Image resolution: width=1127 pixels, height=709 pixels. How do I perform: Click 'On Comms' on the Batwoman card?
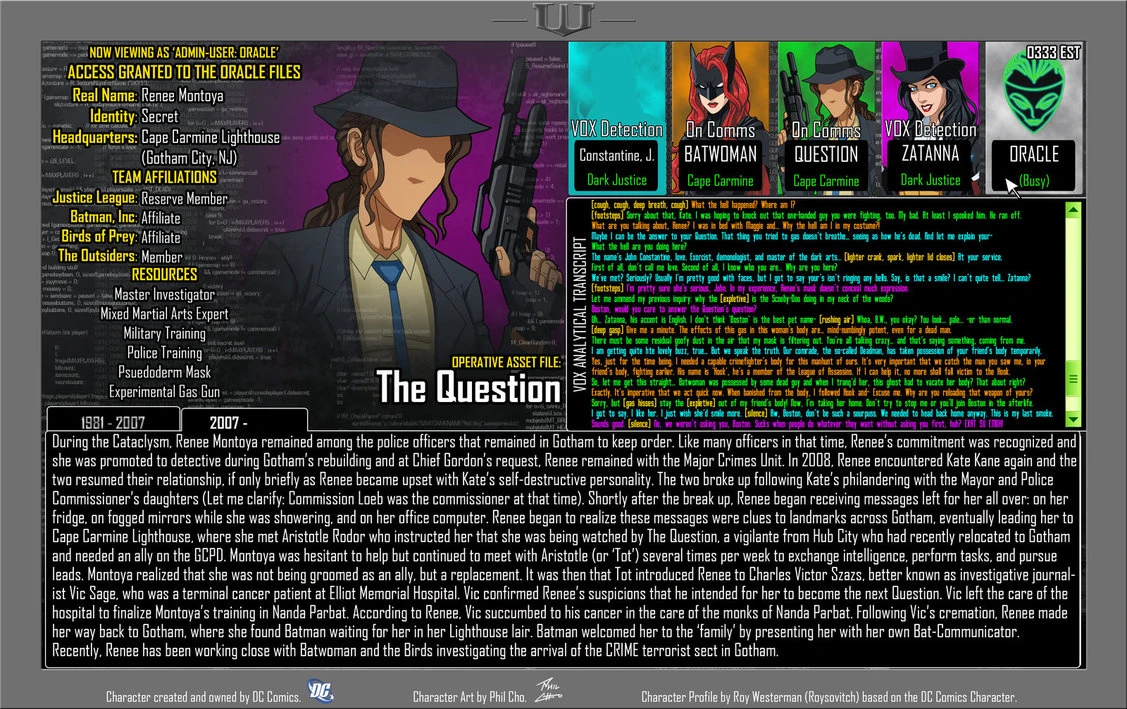(x=720, y=130)
